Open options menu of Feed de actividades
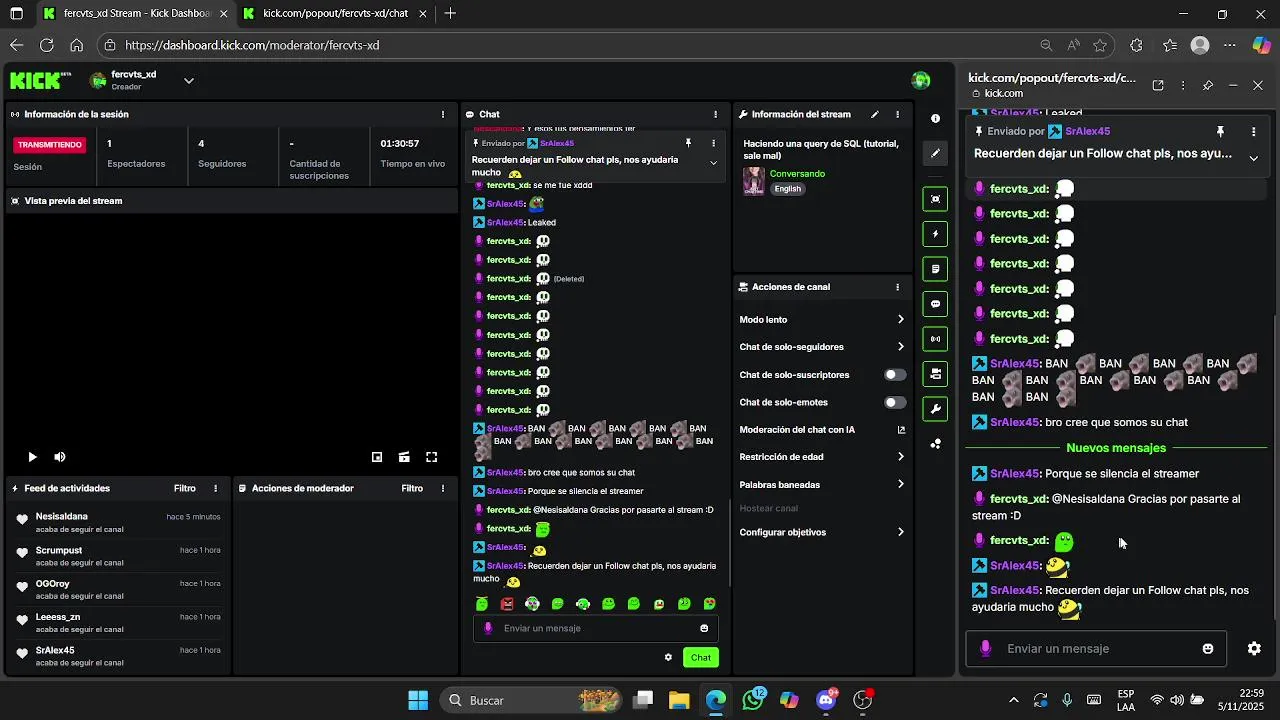Viewport: 1280px width, 720px height. [x=215, y=488]
